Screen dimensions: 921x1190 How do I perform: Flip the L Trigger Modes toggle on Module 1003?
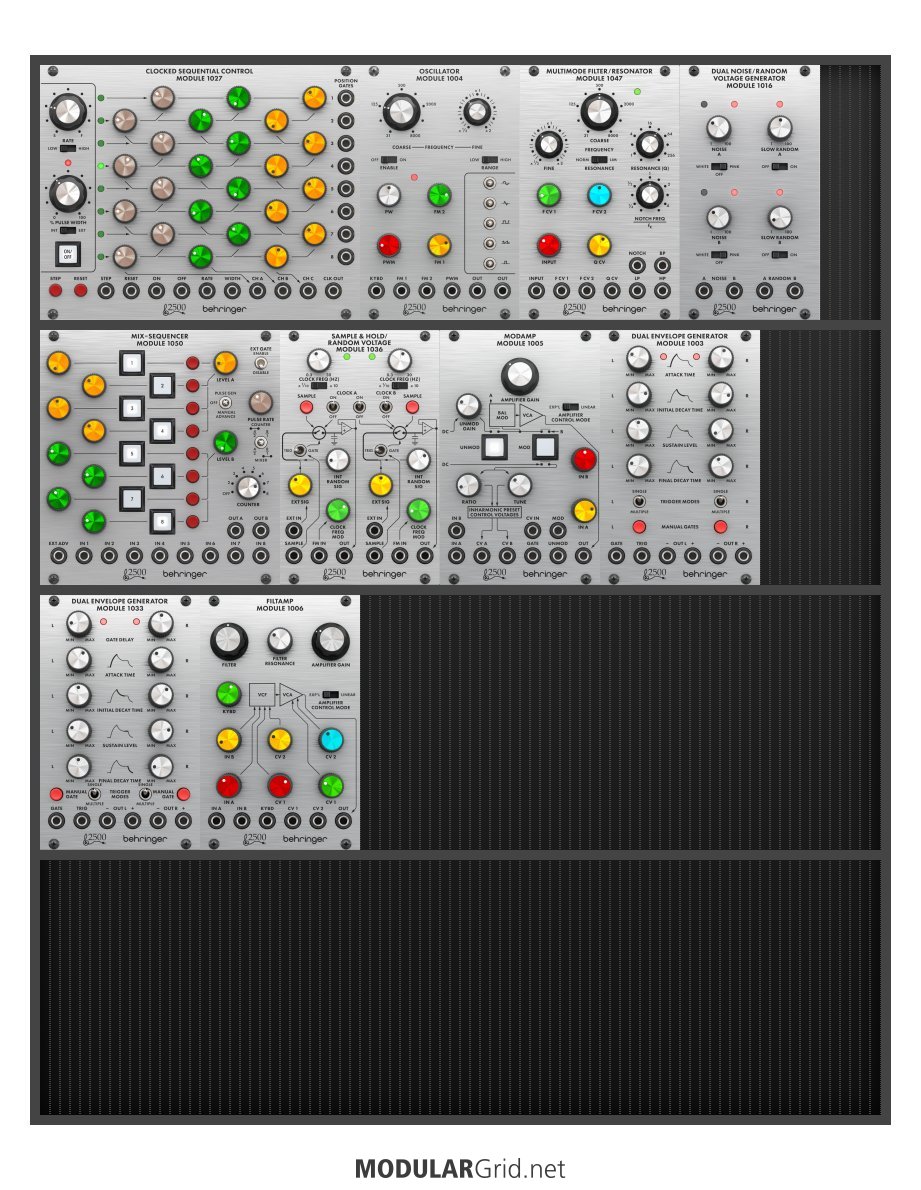point(639,502)
